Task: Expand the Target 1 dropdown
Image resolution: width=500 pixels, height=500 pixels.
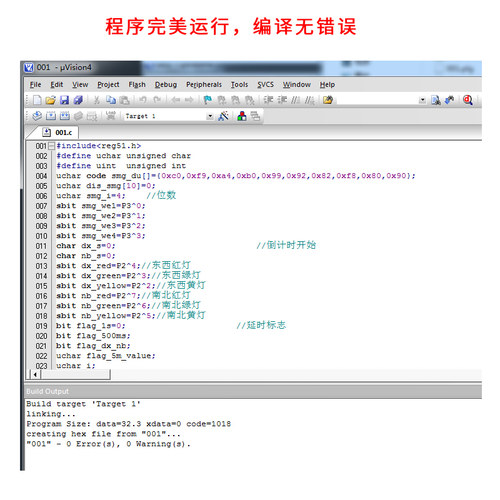Action: click(x=210, y=116)
